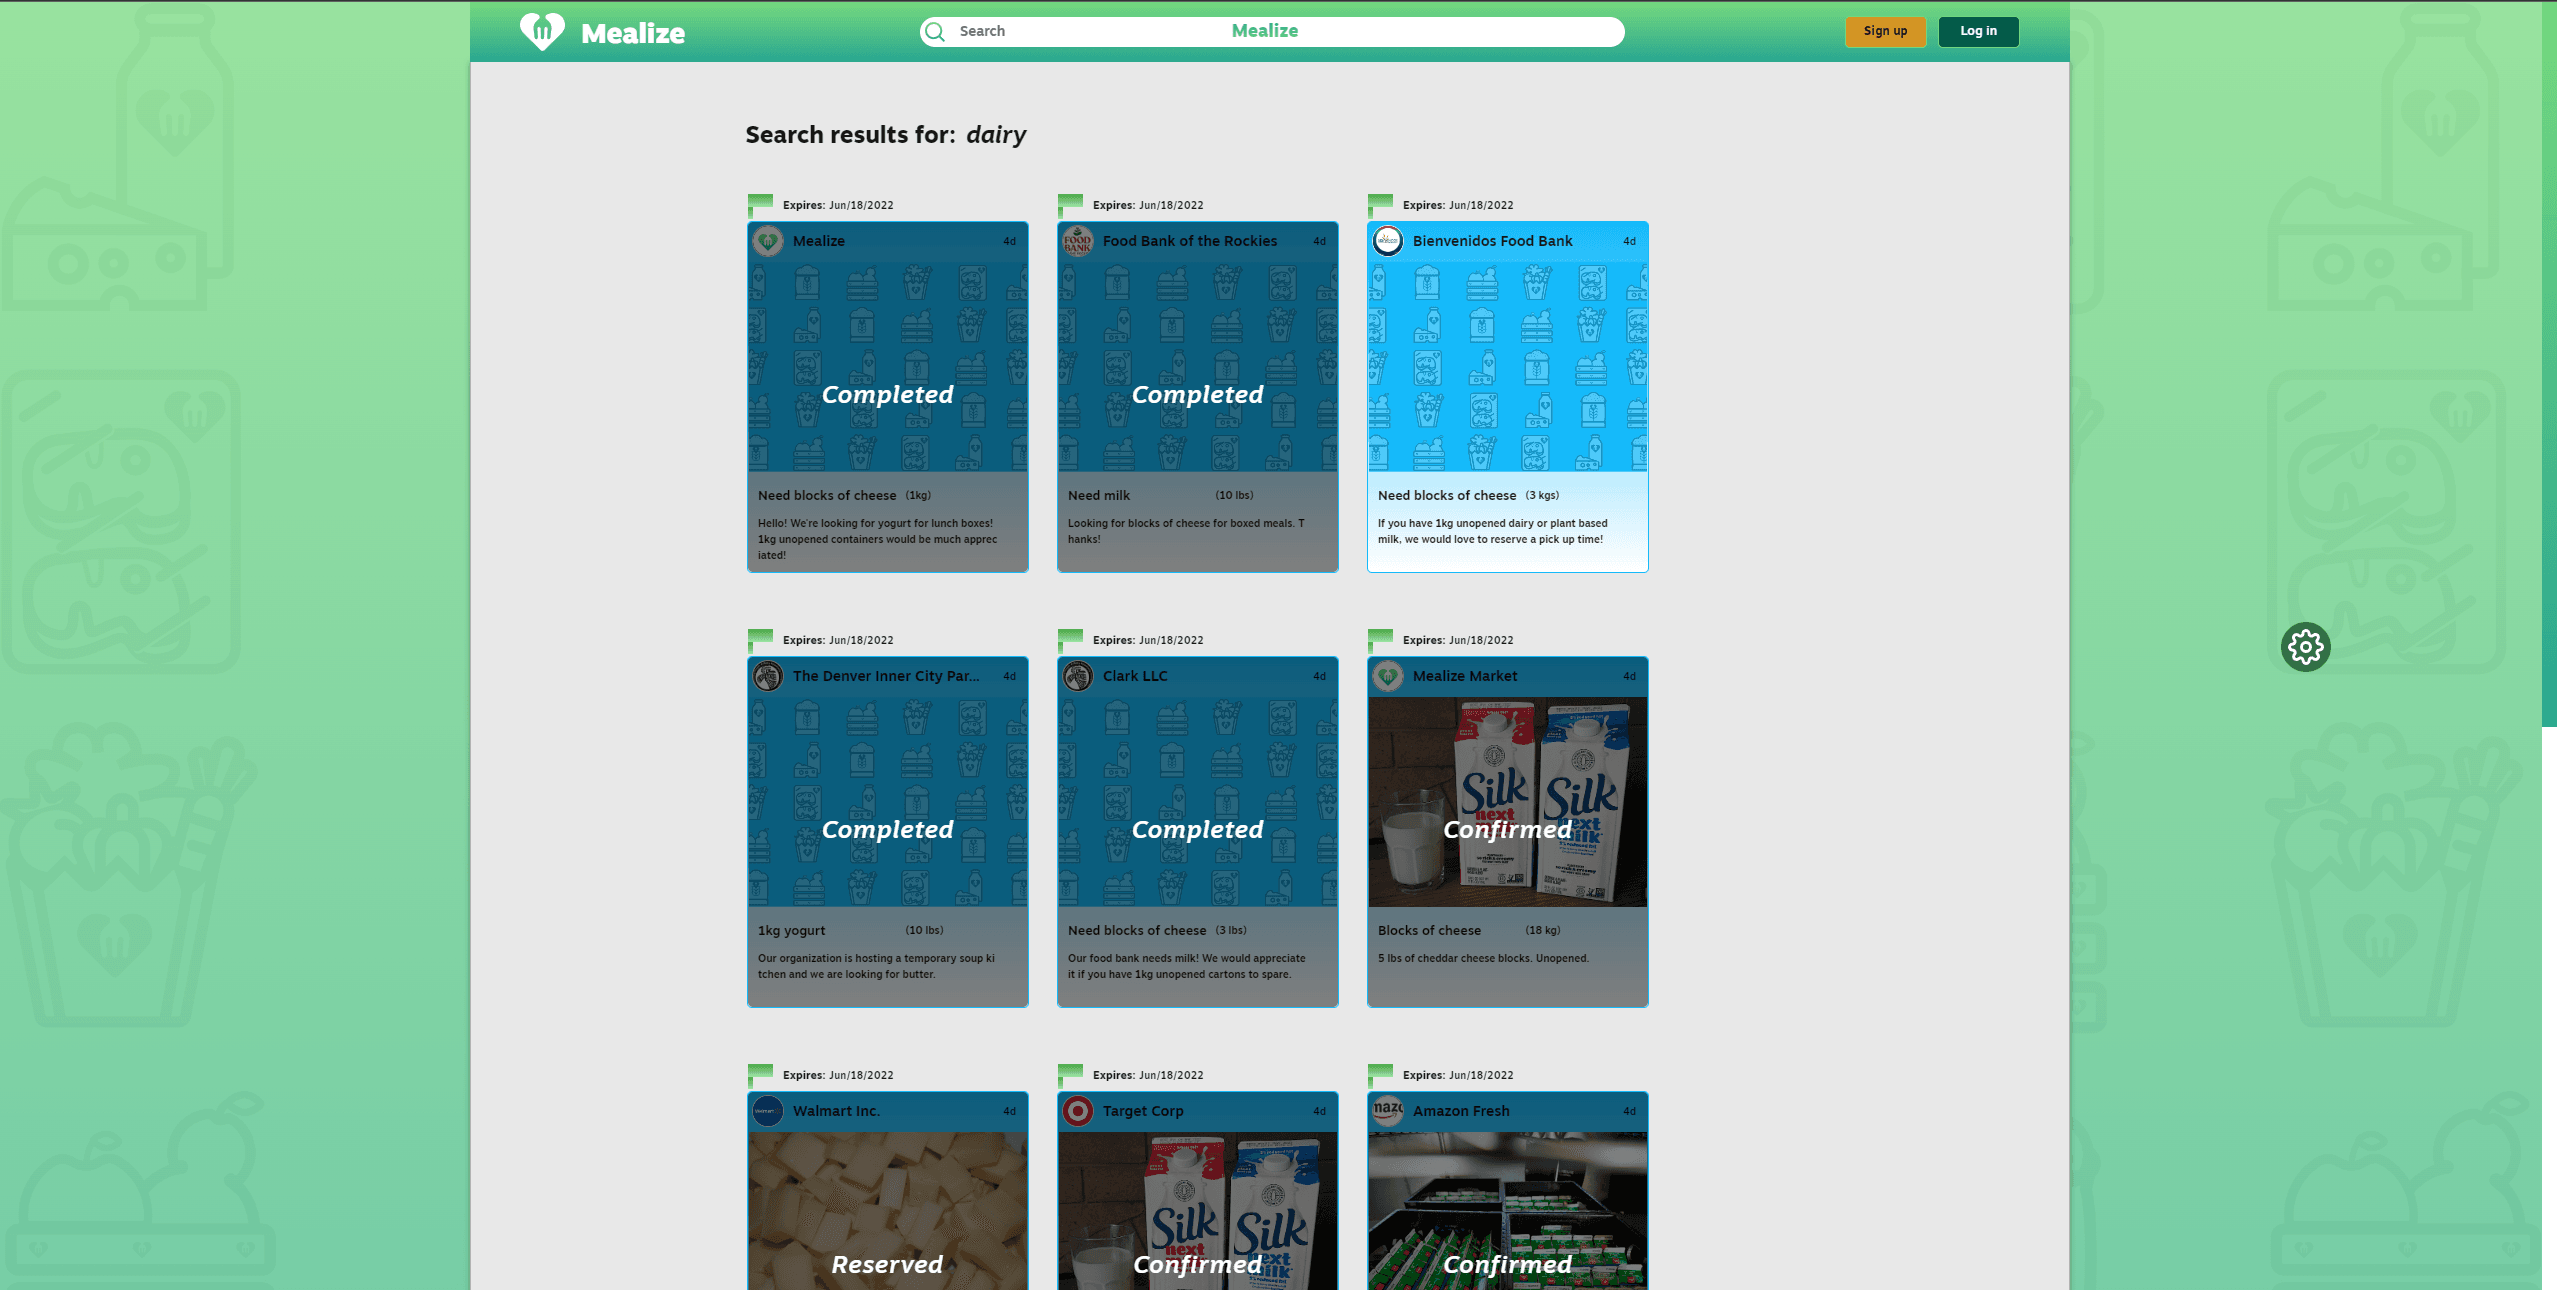Click the Walmart Inc. avatar icon

coord(767,1111)
